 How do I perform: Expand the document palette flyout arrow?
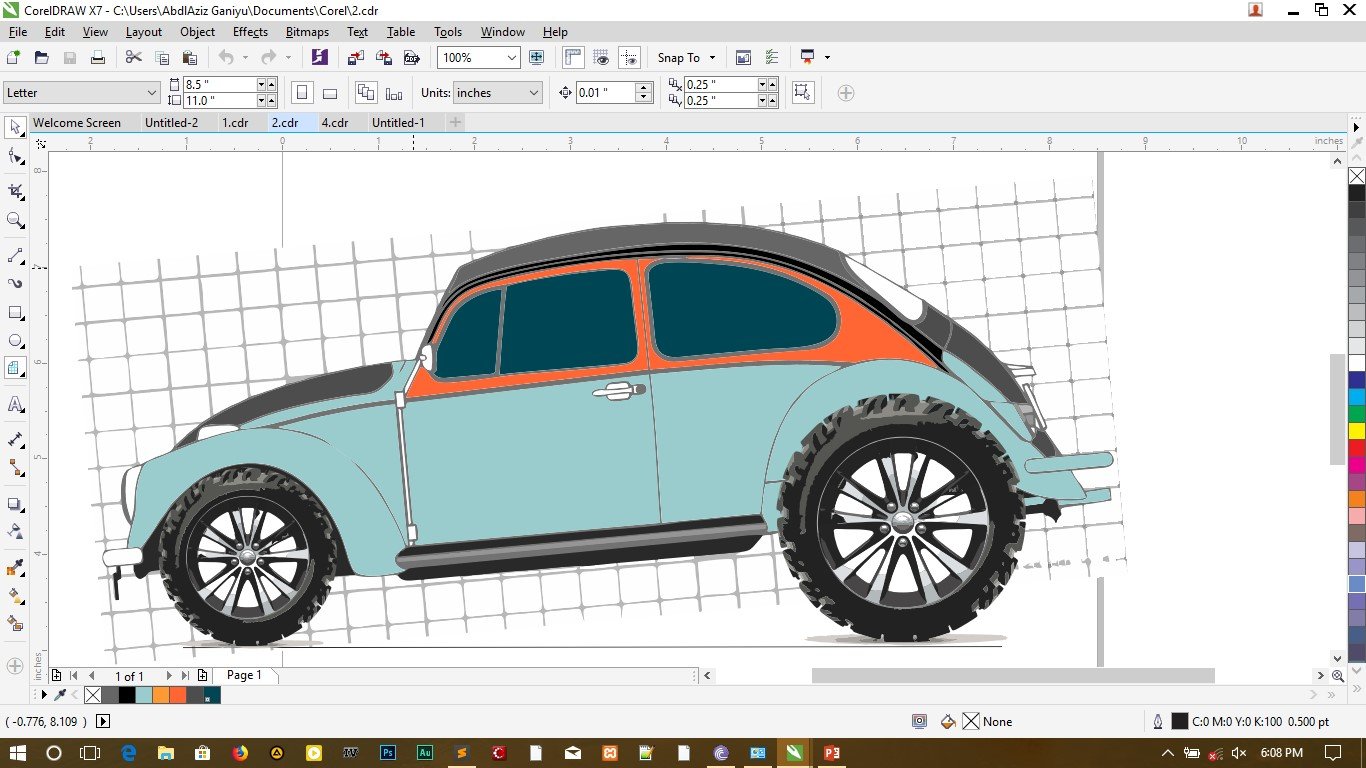(43, 694)
